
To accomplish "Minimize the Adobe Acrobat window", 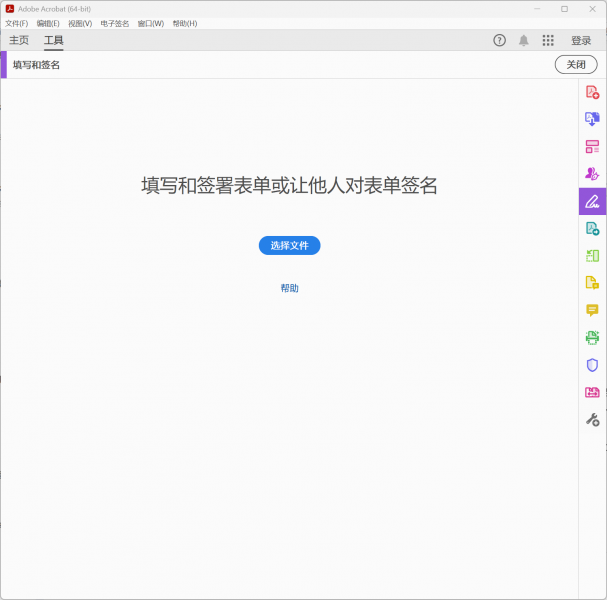I will coord(537,9).
